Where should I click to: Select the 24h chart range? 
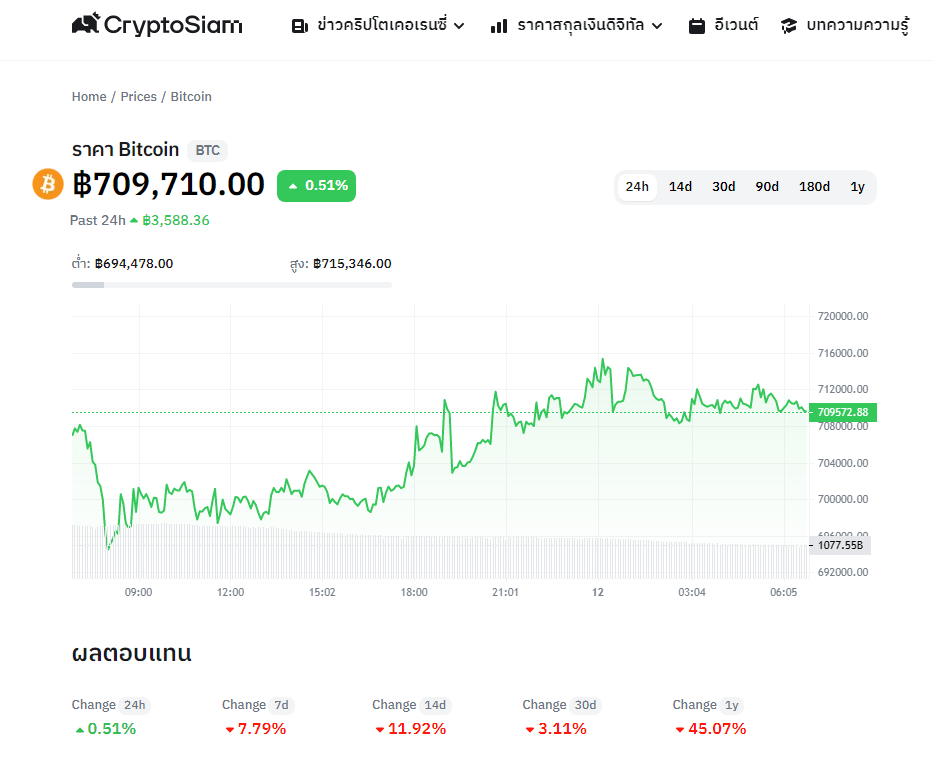pyautogui.click(x=637, y=187)
